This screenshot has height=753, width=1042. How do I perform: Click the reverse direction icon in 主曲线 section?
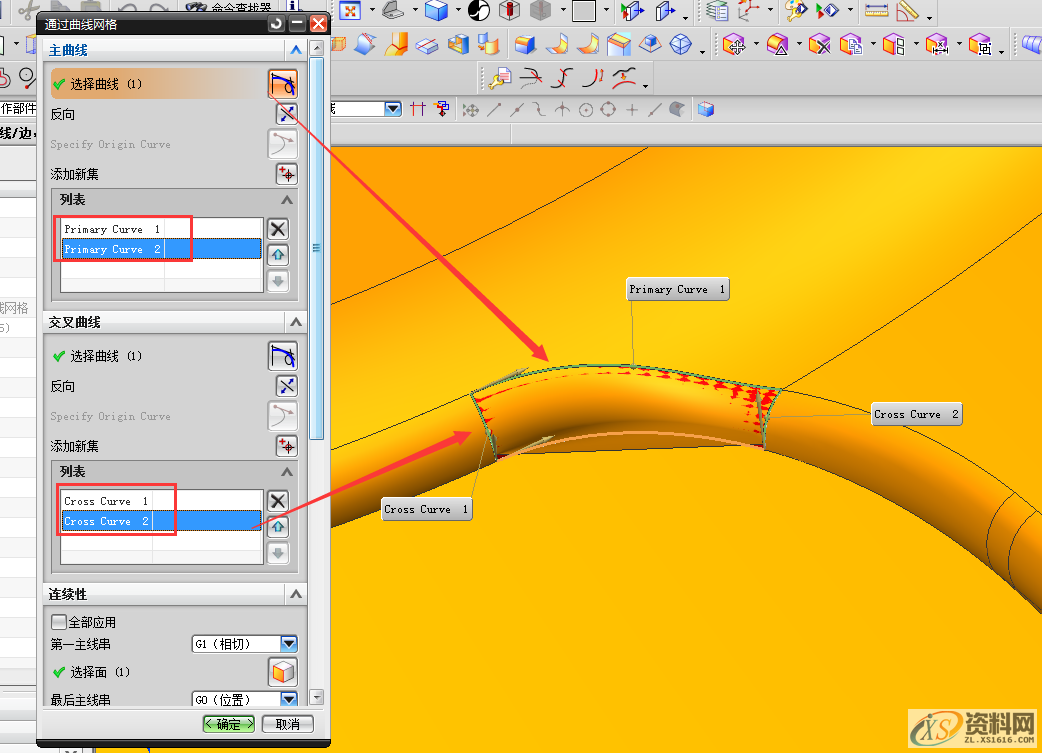pos(287,114)
